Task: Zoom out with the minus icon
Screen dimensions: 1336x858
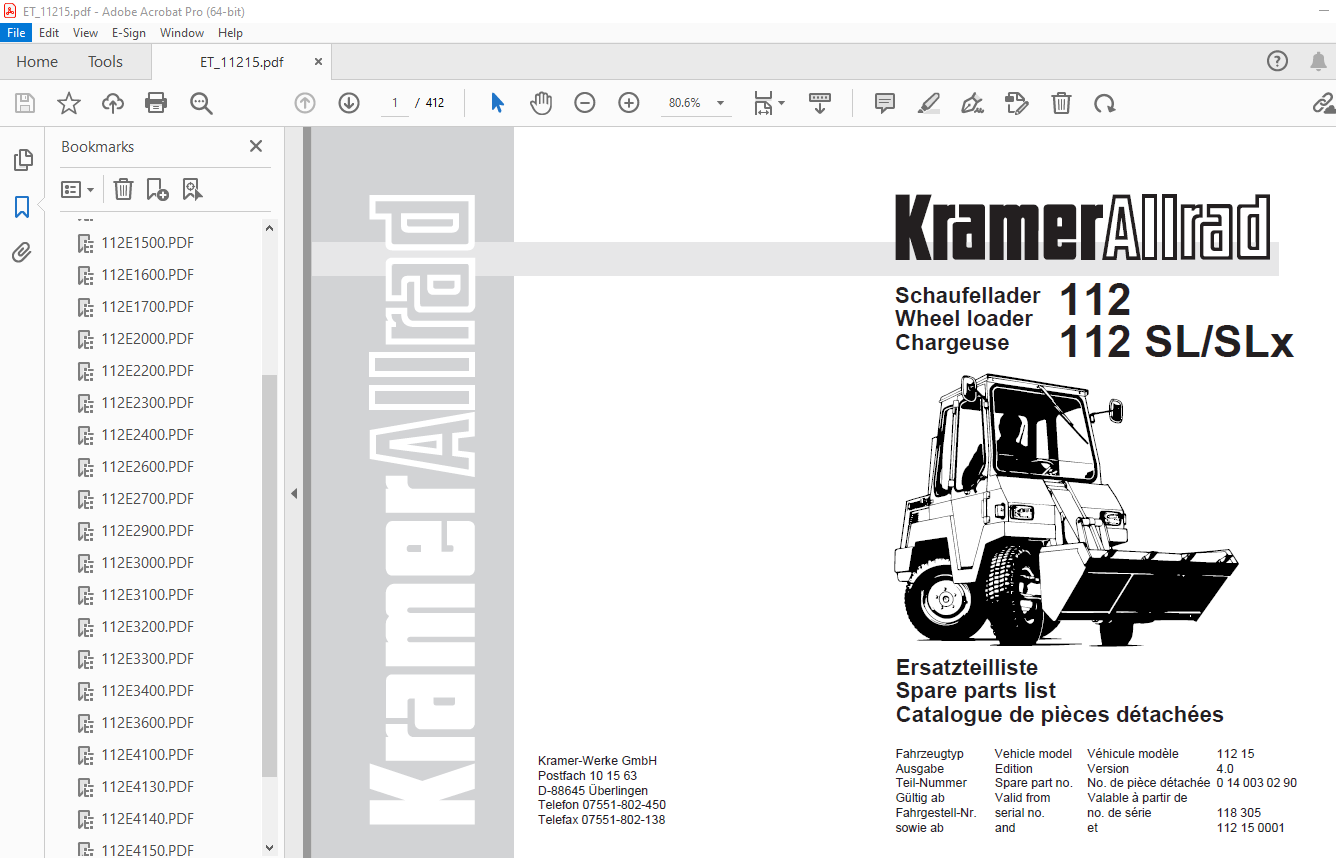Action: click(585, 103)
